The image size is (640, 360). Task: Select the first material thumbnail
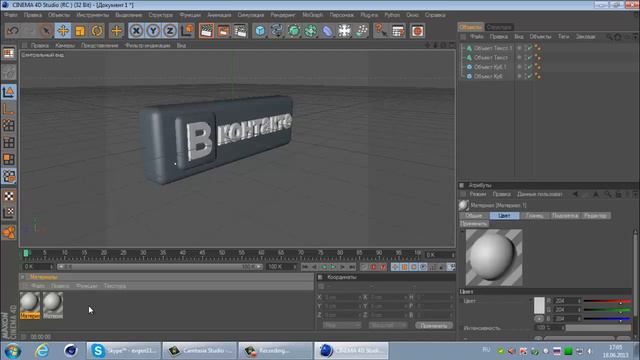coord(30,305)
